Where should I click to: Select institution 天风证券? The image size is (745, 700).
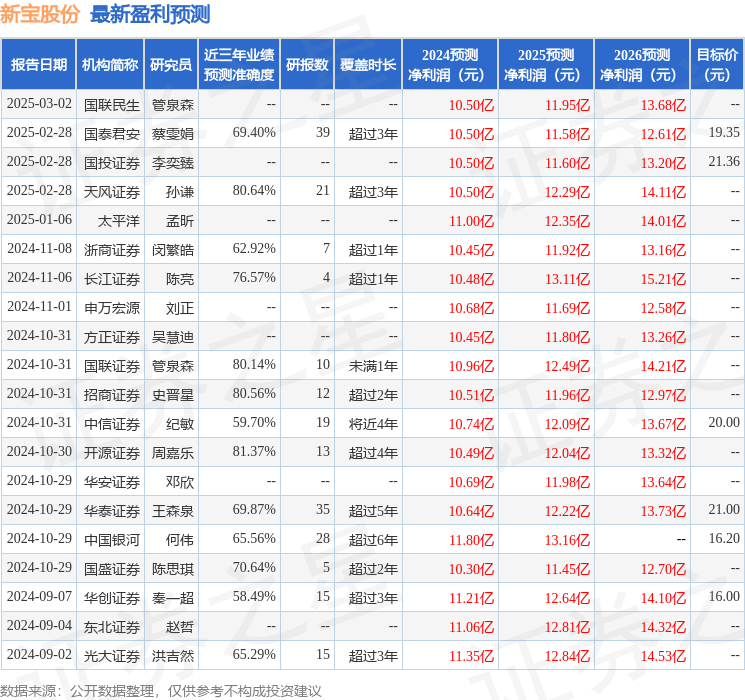[112, 192]
